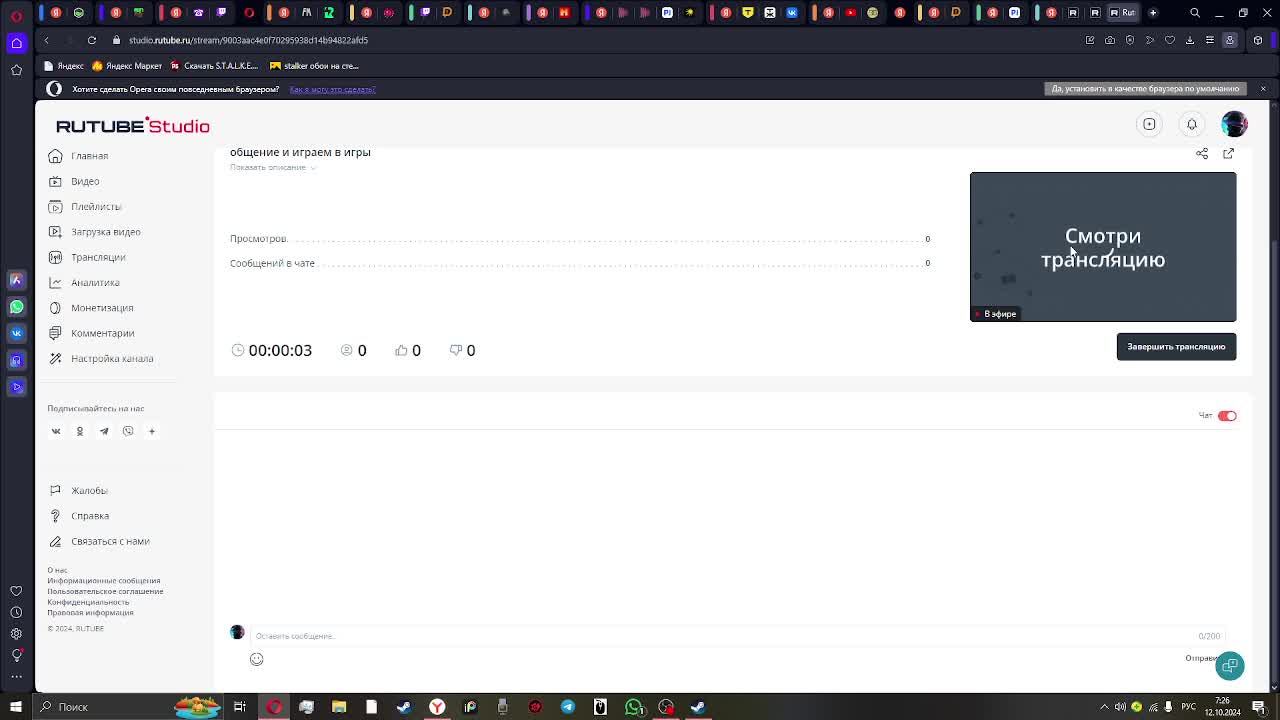
Task: Open Связаться с нами
Action: click(x=110, y=541)
